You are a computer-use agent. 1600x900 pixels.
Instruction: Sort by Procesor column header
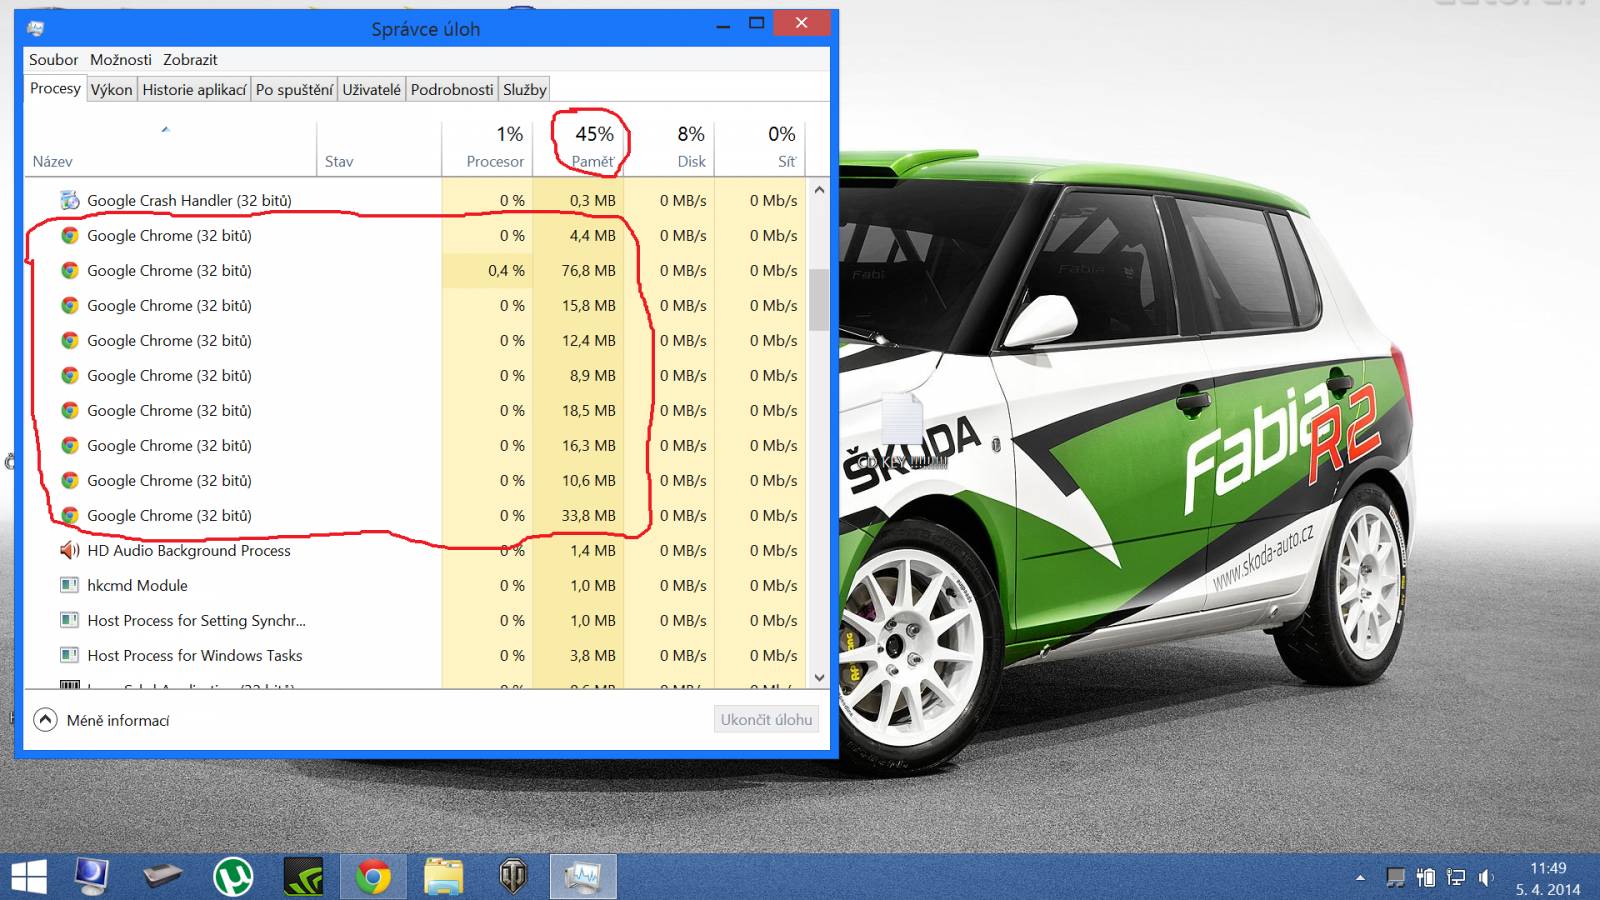[487, 147]
